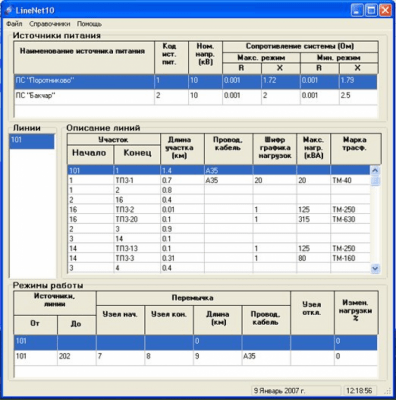
Task: Click Конец column header
Action: 137,154
